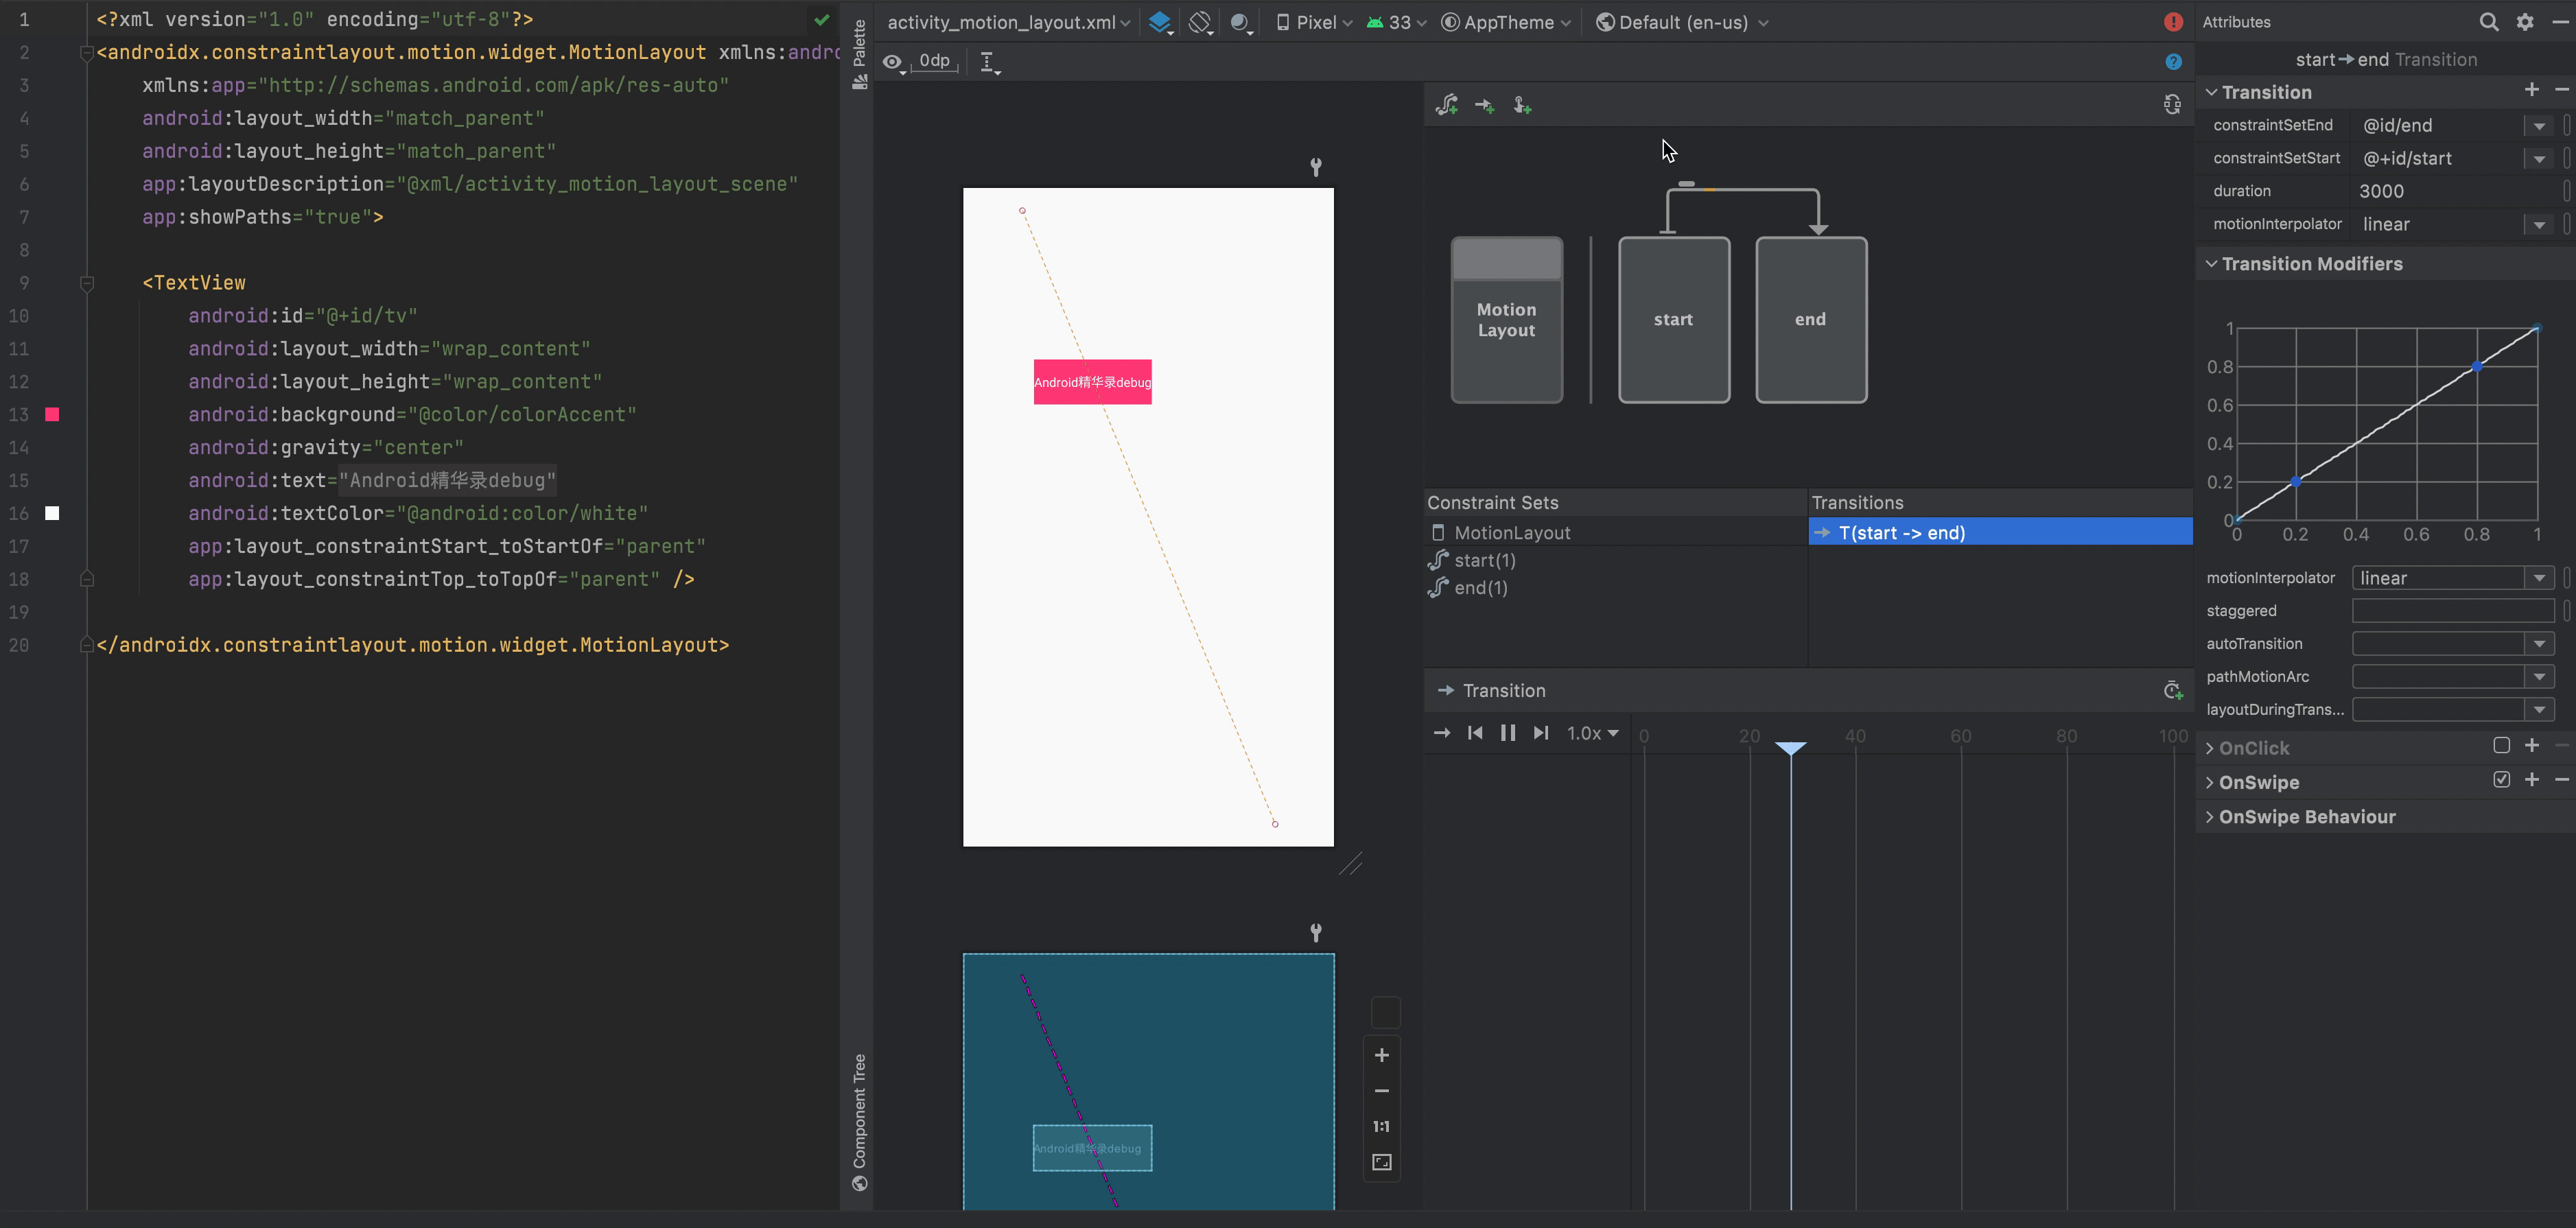Screen dimensions: 2576x1228
Task: Click the Create click or swipe handler icon
Action: (1522, 105)
